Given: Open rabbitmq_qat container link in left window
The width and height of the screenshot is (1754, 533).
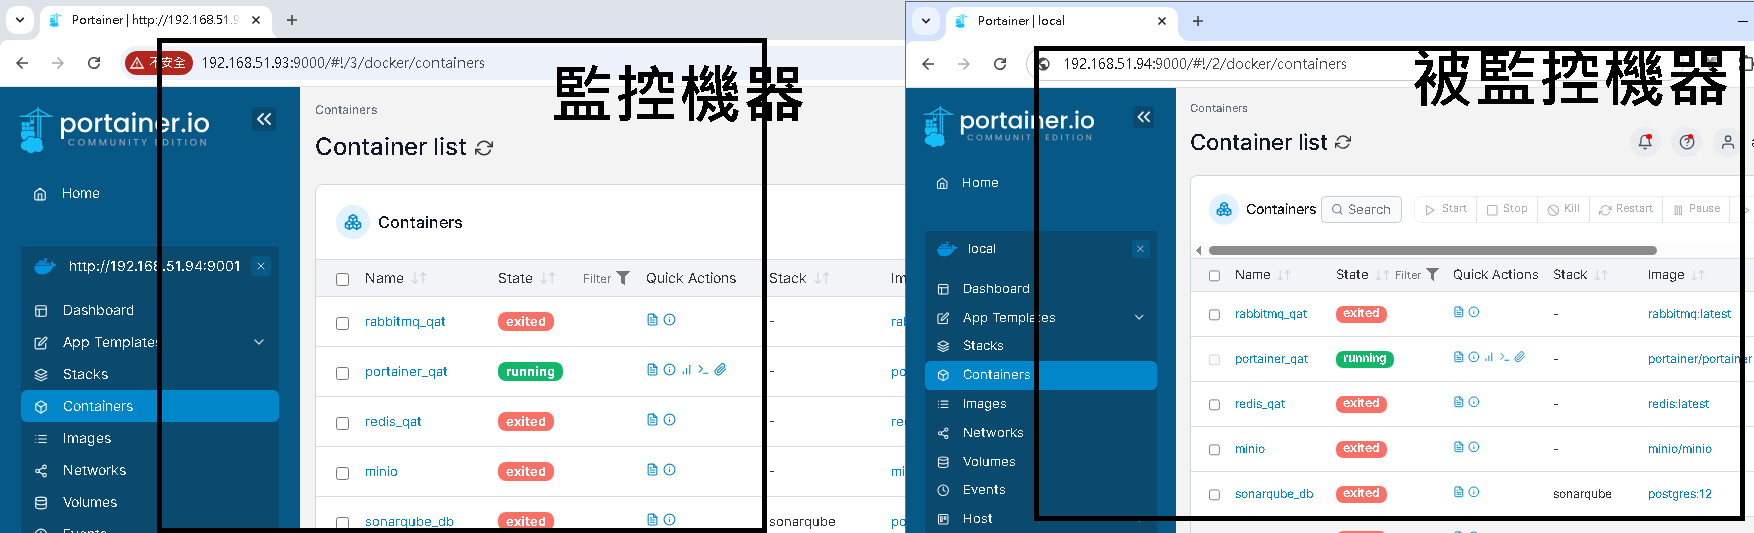Looking at the screenshot, I should 405,321.
